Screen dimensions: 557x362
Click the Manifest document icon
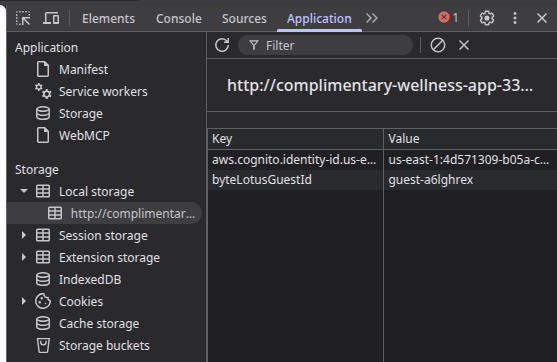[43, 69]
